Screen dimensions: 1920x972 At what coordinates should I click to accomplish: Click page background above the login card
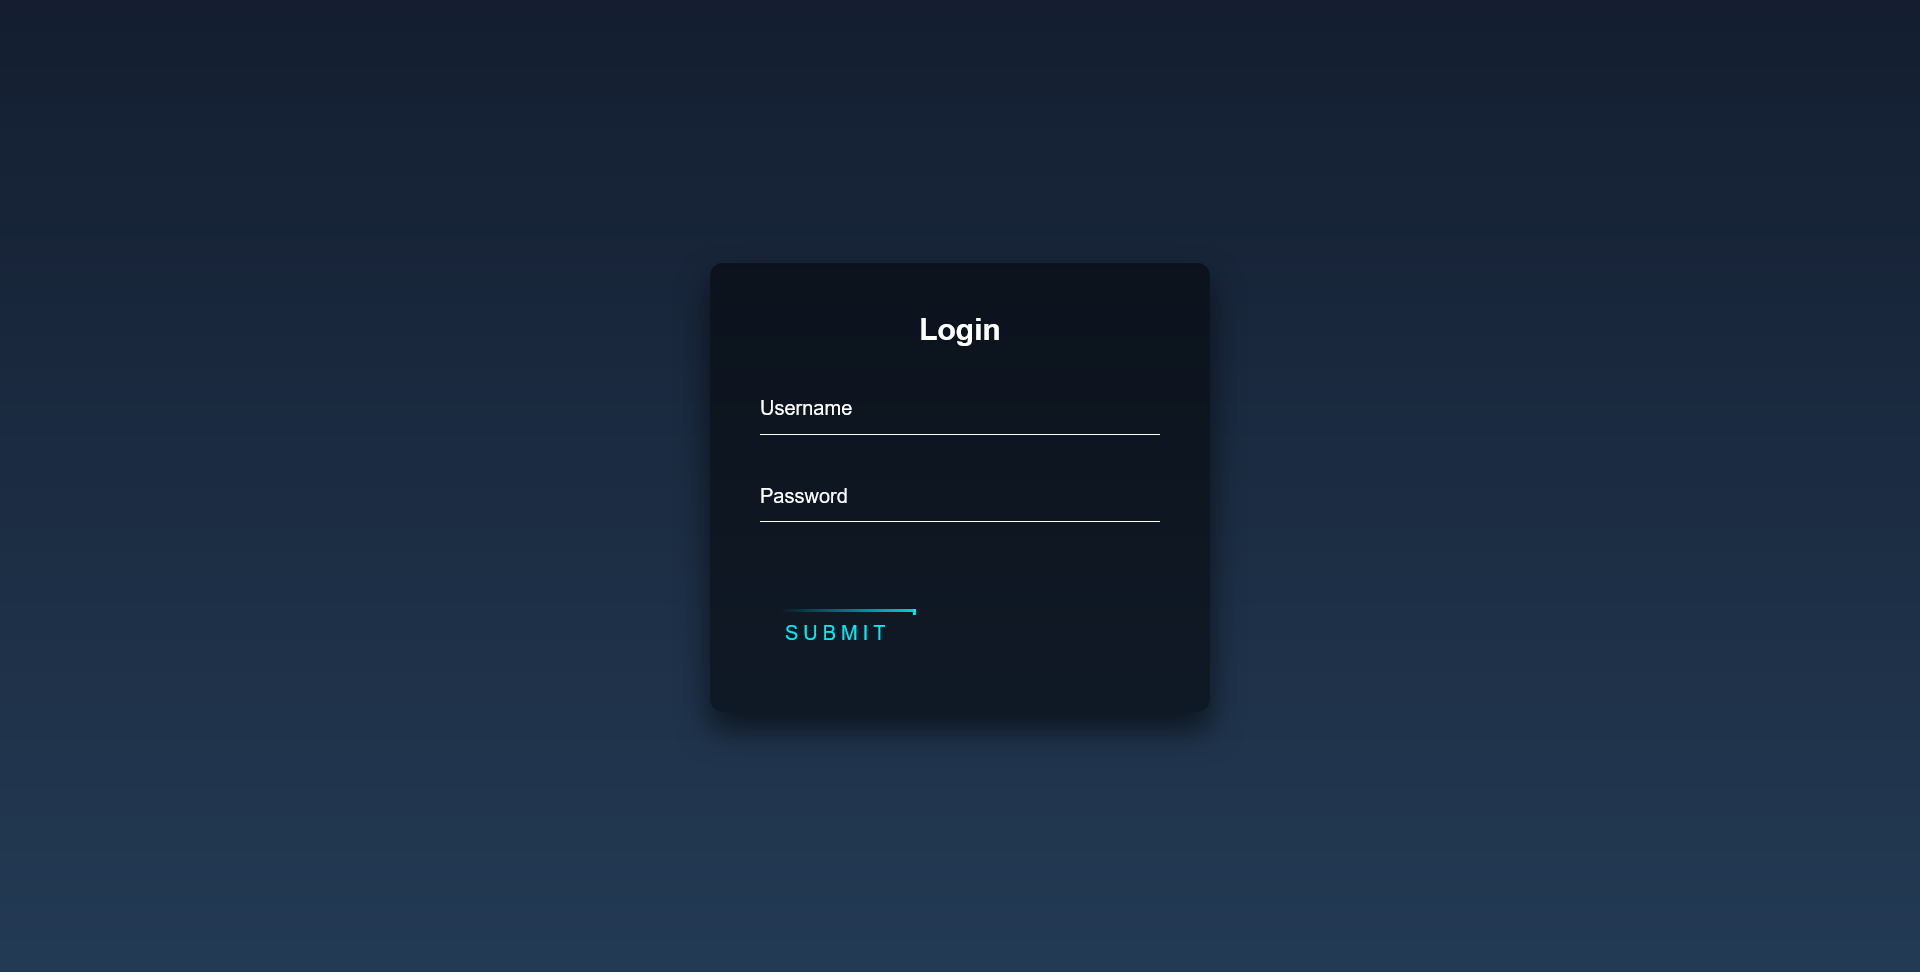click(960, 130)
